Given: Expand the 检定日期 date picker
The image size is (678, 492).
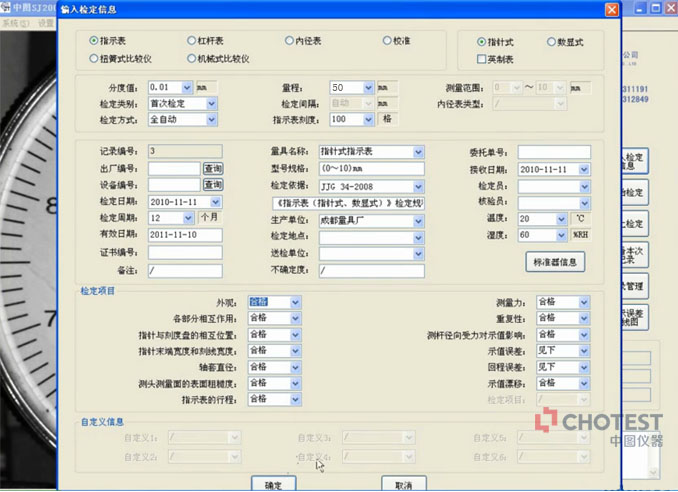Looking at the screenshot, I should 216,201.
